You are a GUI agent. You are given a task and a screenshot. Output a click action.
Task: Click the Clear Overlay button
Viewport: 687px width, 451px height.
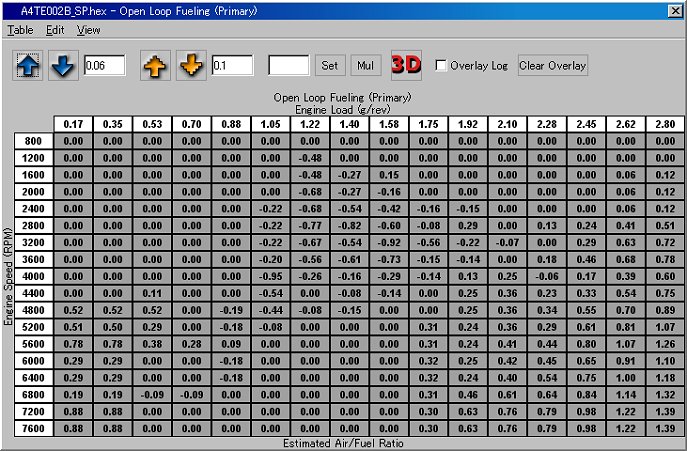click(553, 66)
